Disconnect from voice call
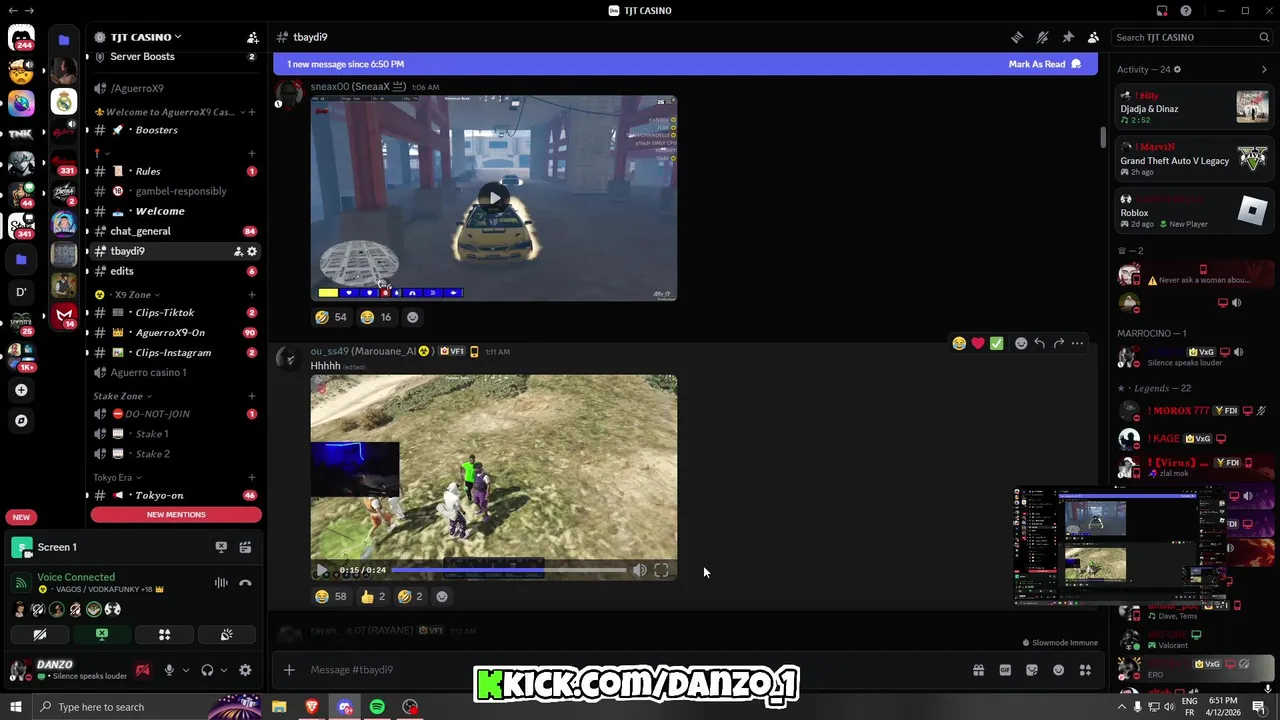This screenshot has width=1280, height=720. click(245, 583)
